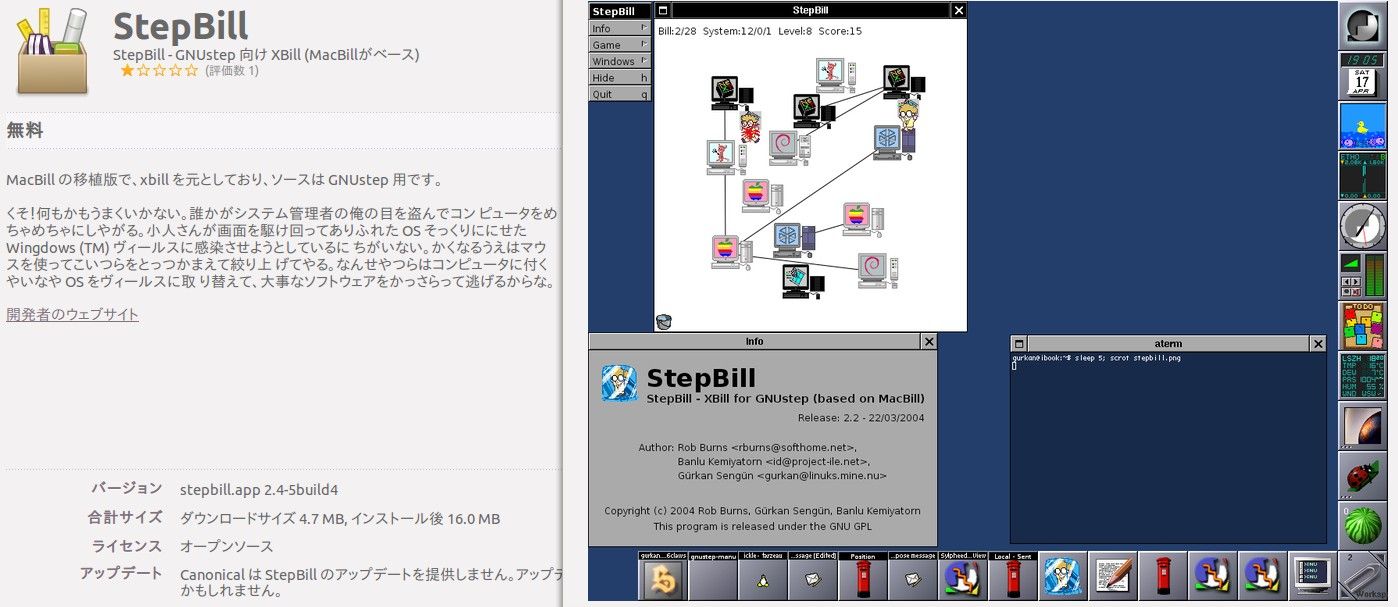Click the exploding Bill character
This screenshot has width=1398, height=607.
[x=750, y=127]
